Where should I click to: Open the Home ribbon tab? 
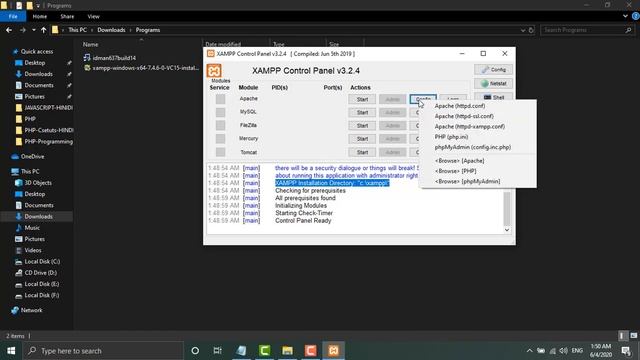point(40,16)
